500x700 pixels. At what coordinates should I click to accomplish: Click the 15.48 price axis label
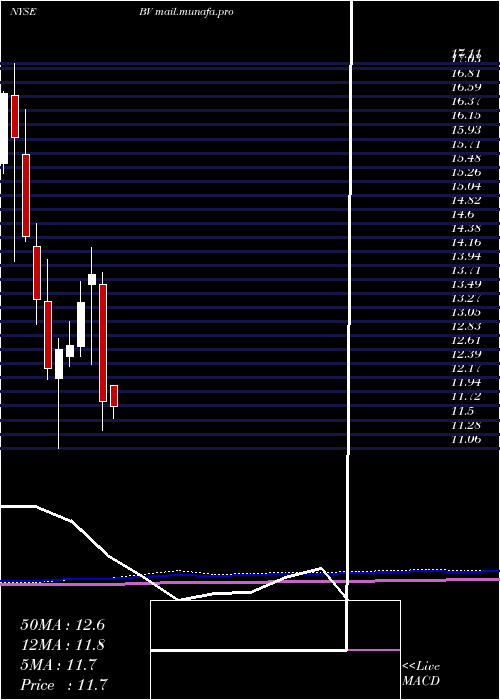point(466,158)
